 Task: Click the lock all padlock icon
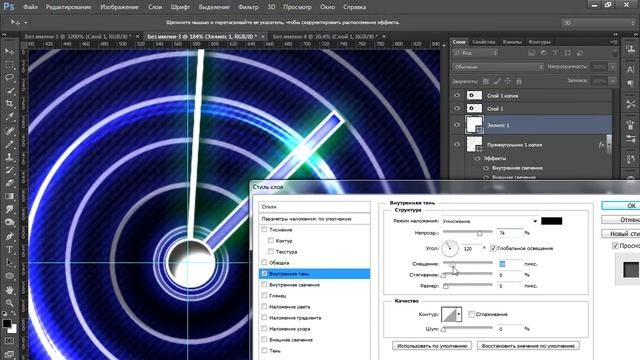[519, 81]
